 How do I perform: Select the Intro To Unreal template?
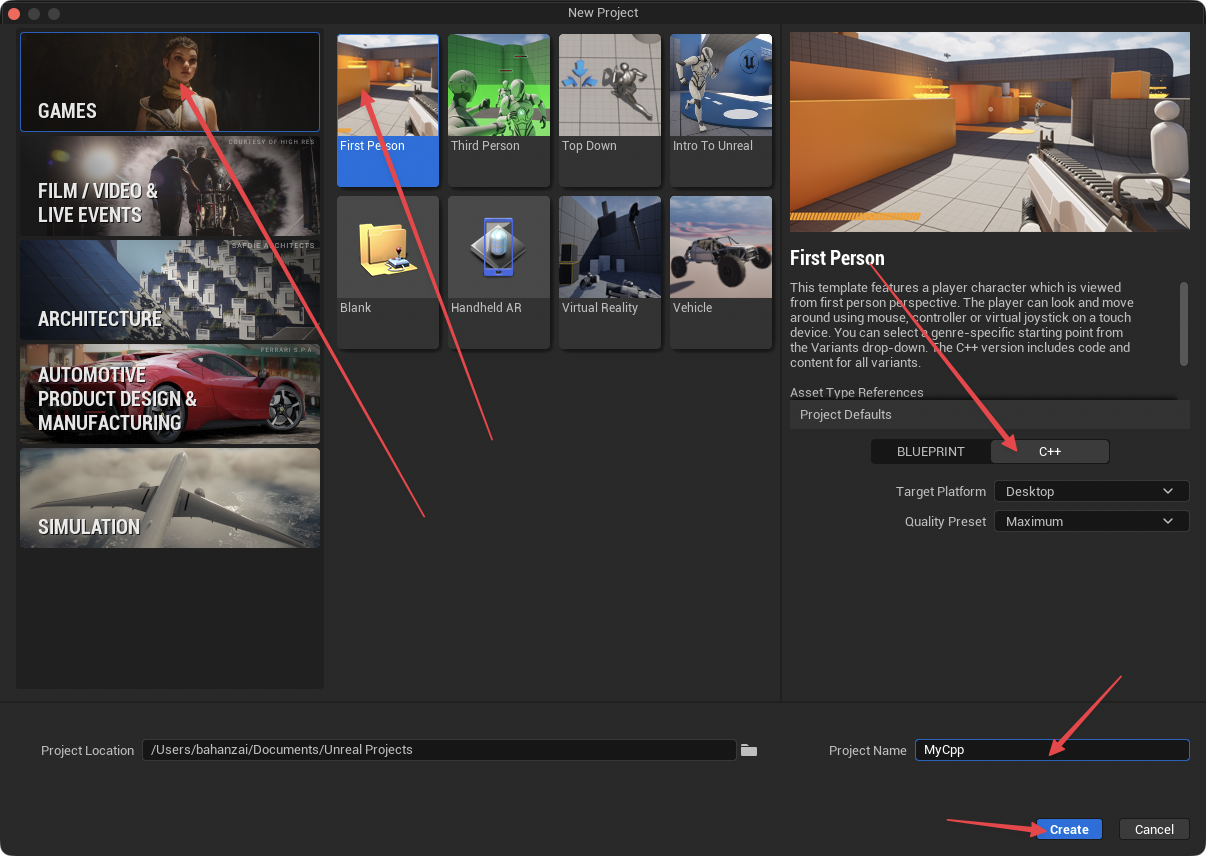click(721, 110)
